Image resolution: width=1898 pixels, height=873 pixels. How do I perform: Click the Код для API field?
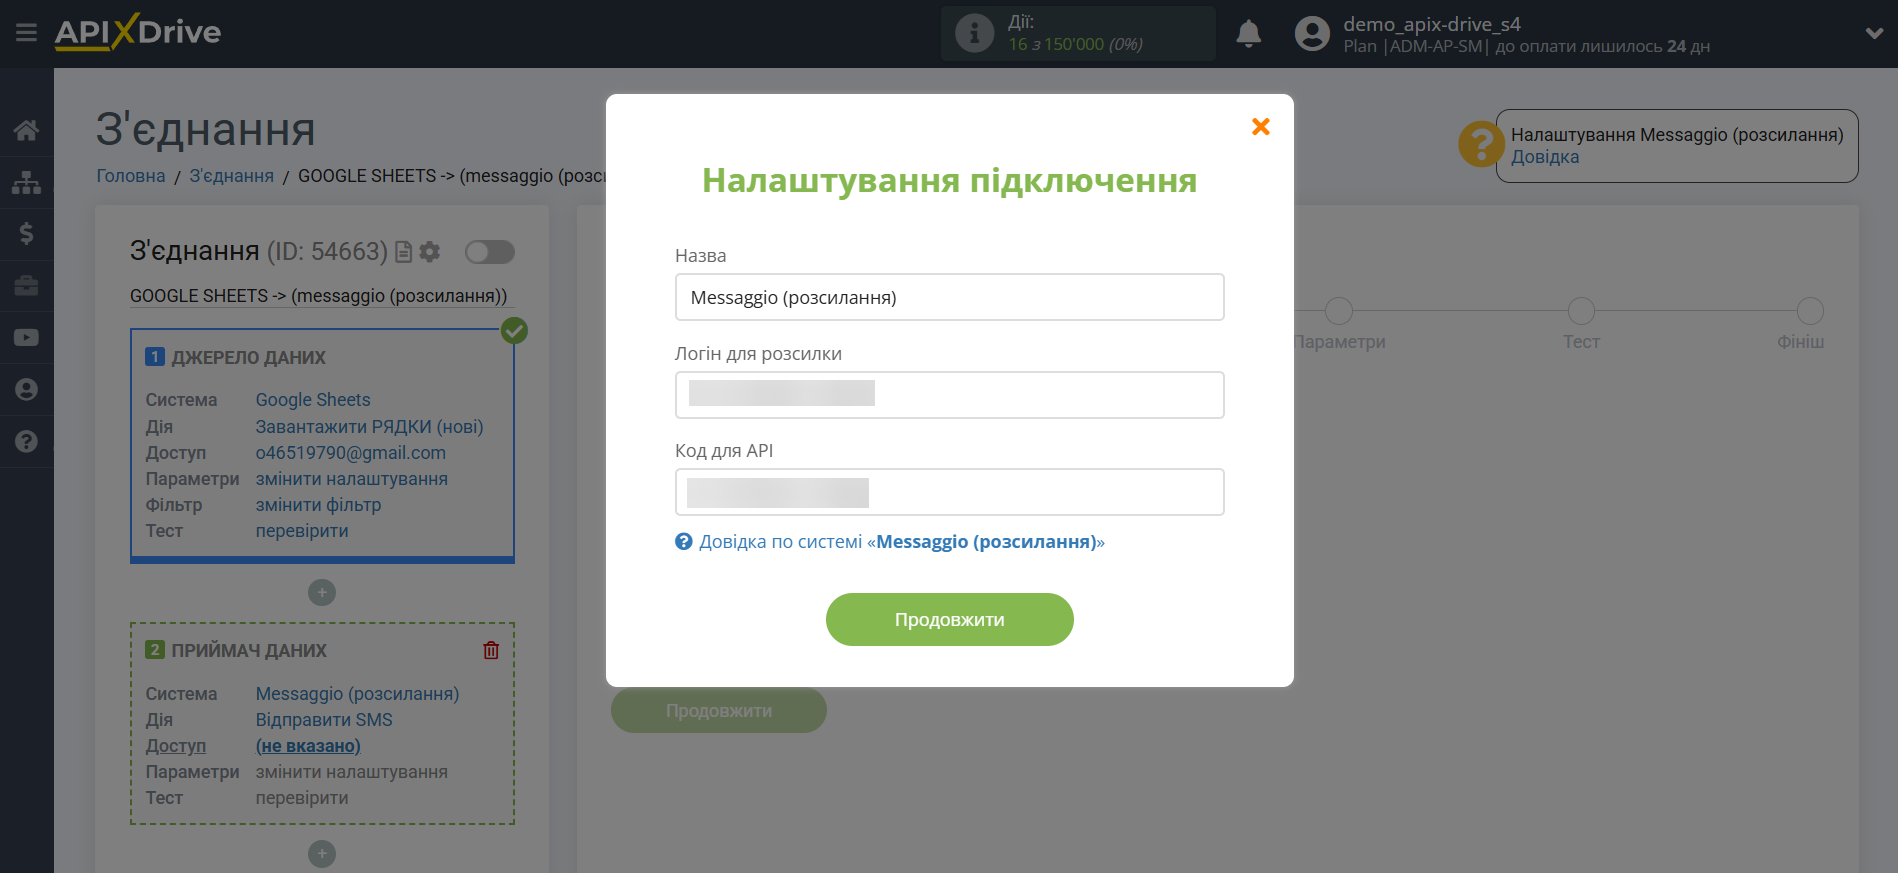[x=950, y=492]
